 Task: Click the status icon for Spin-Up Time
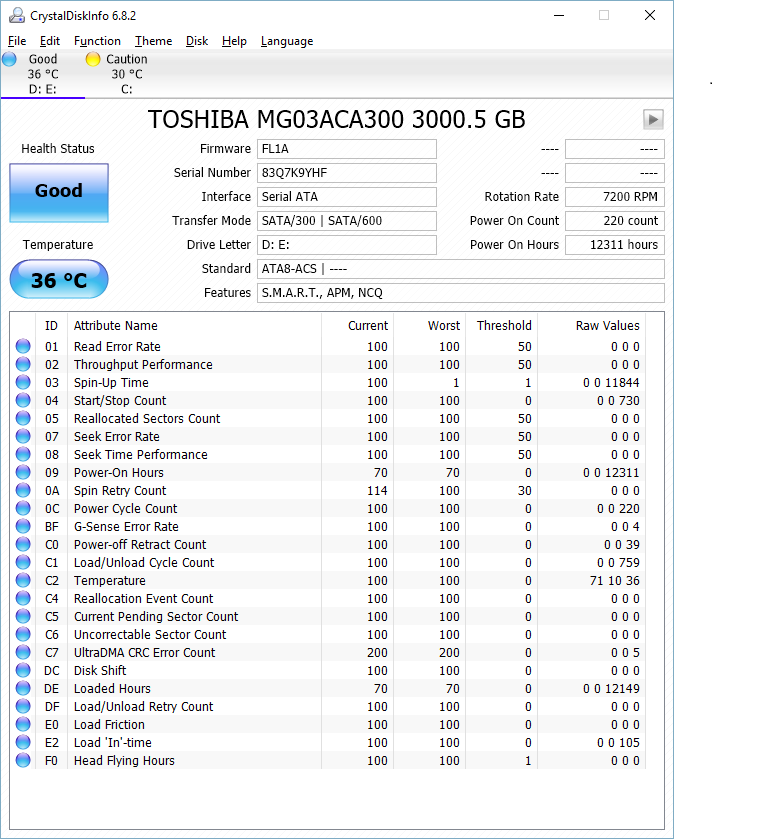tap(23, 382)
